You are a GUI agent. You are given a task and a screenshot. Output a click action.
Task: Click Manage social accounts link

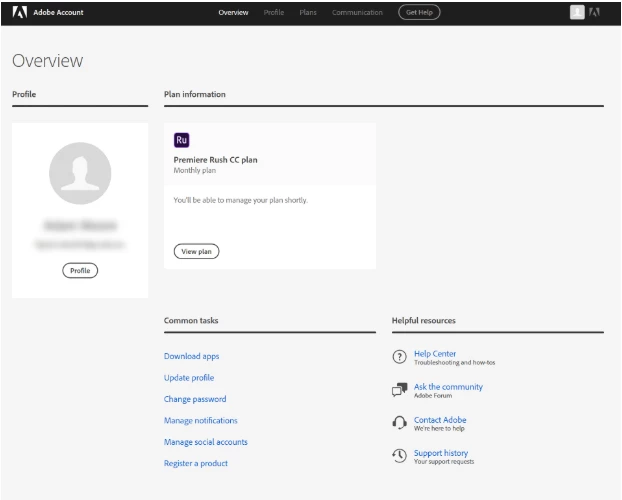click(205, 442)
